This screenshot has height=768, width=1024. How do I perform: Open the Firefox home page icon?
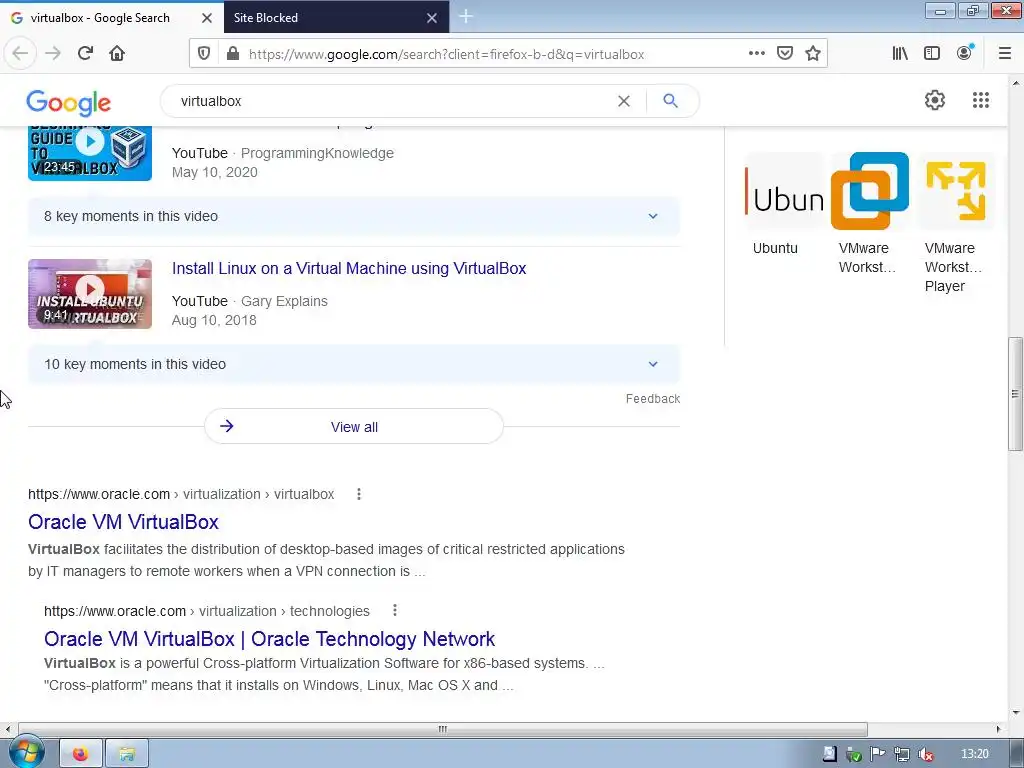click(117, 53)
